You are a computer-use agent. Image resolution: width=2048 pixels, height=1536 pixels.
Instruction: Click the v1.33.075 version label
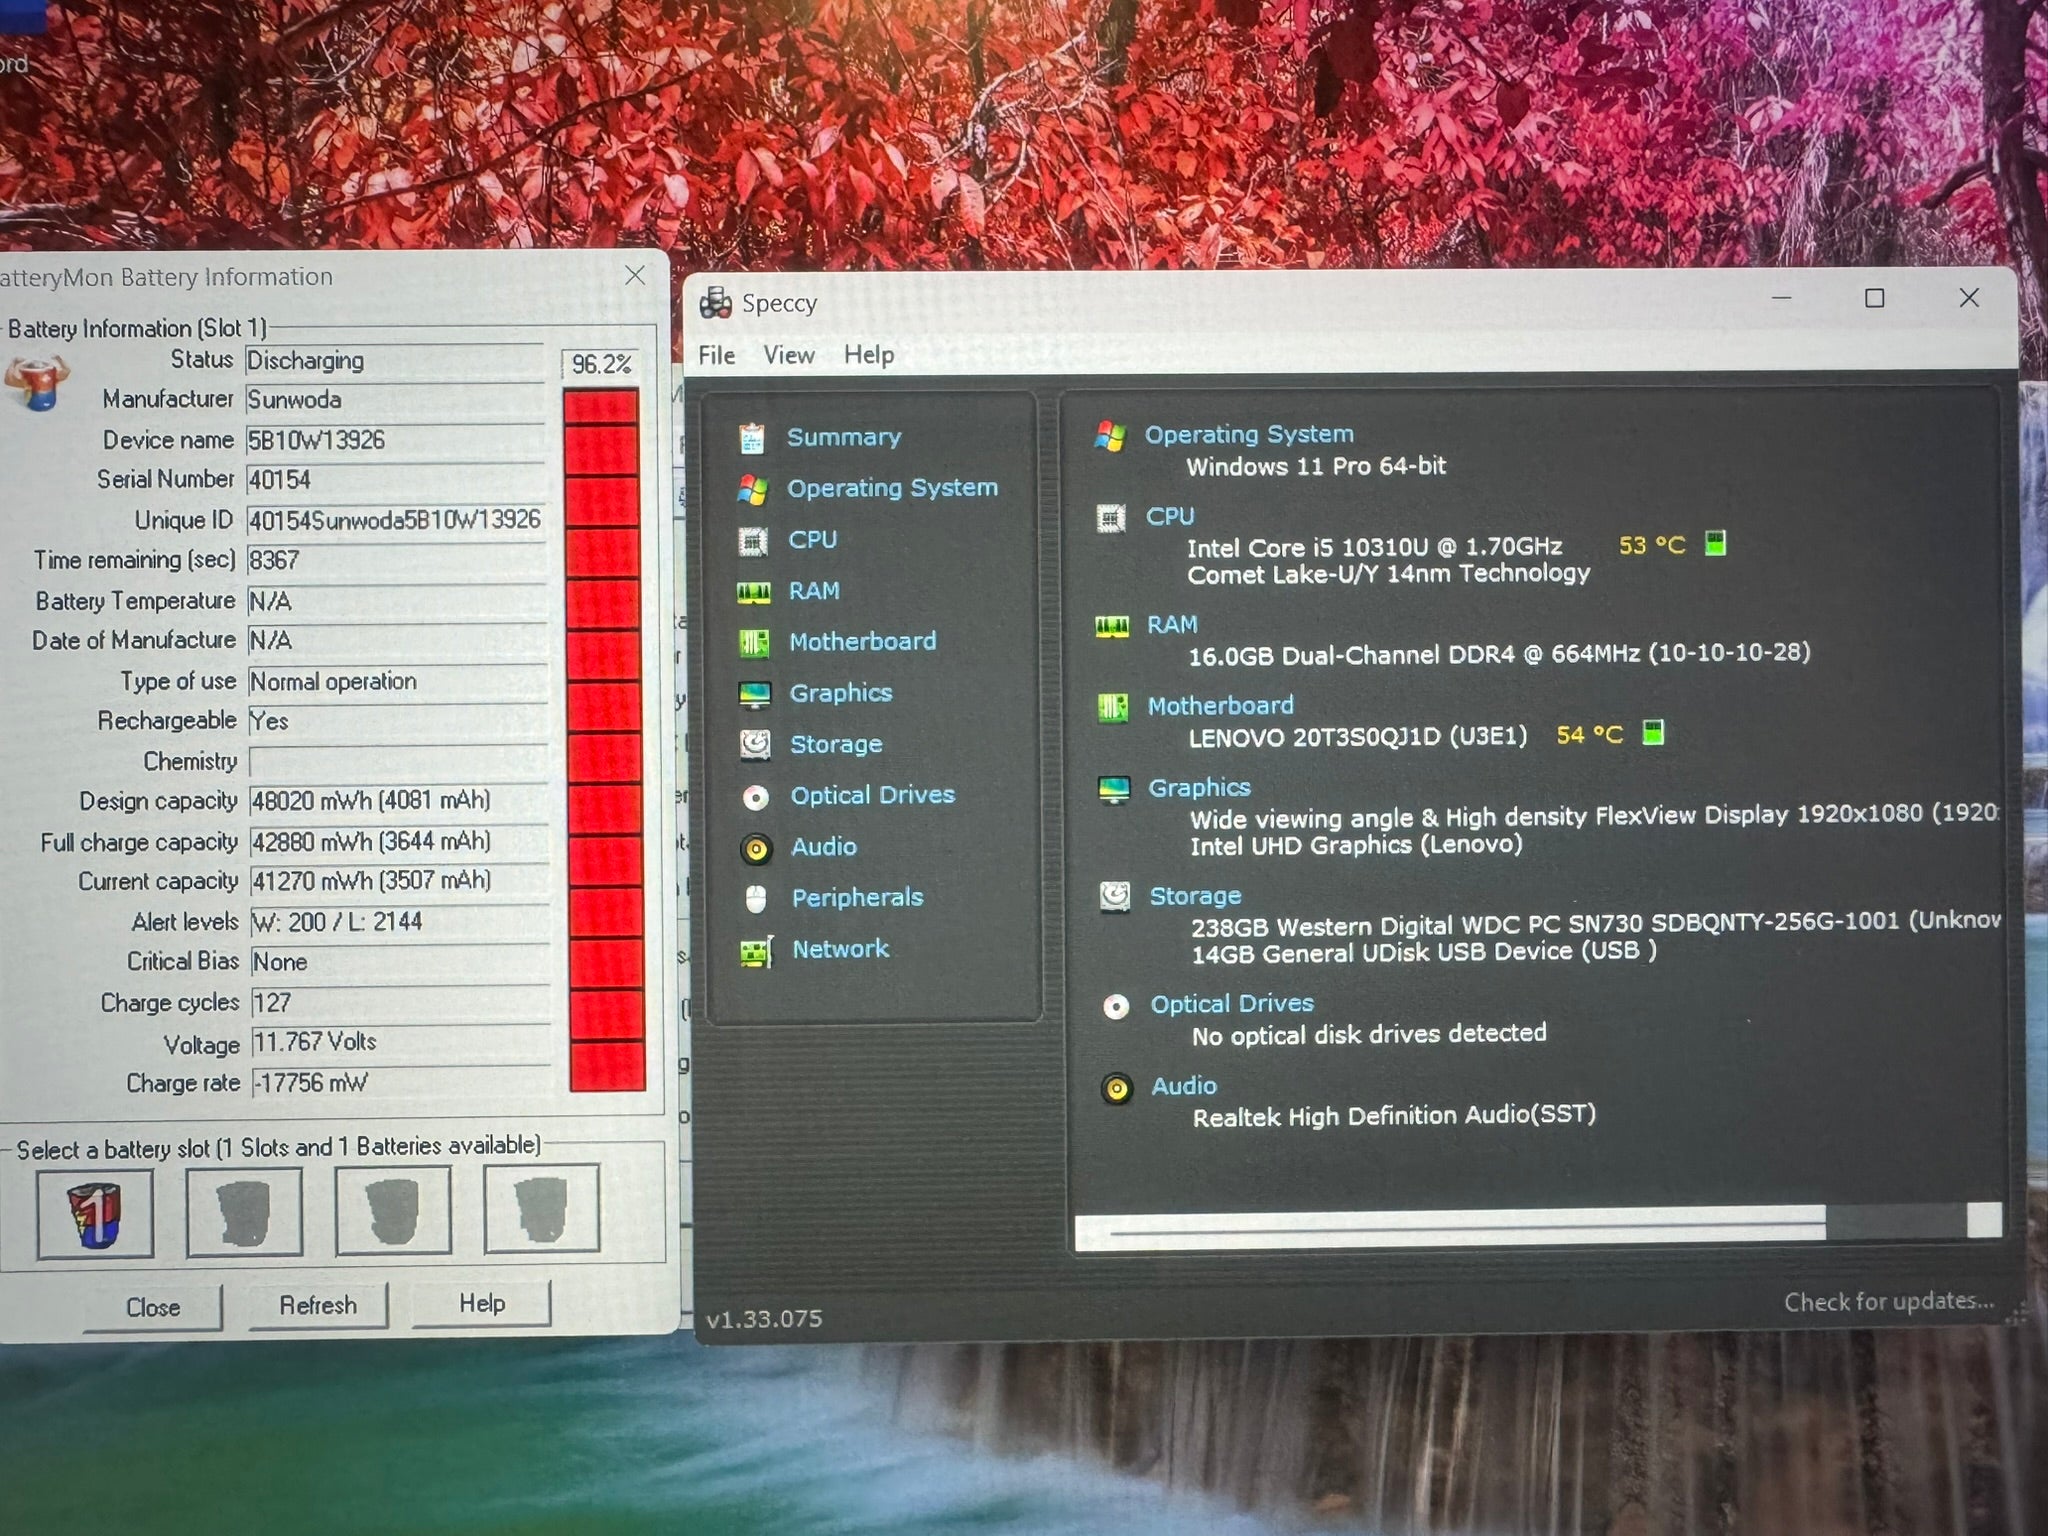pyautogui.click(x=764, y=1319)
